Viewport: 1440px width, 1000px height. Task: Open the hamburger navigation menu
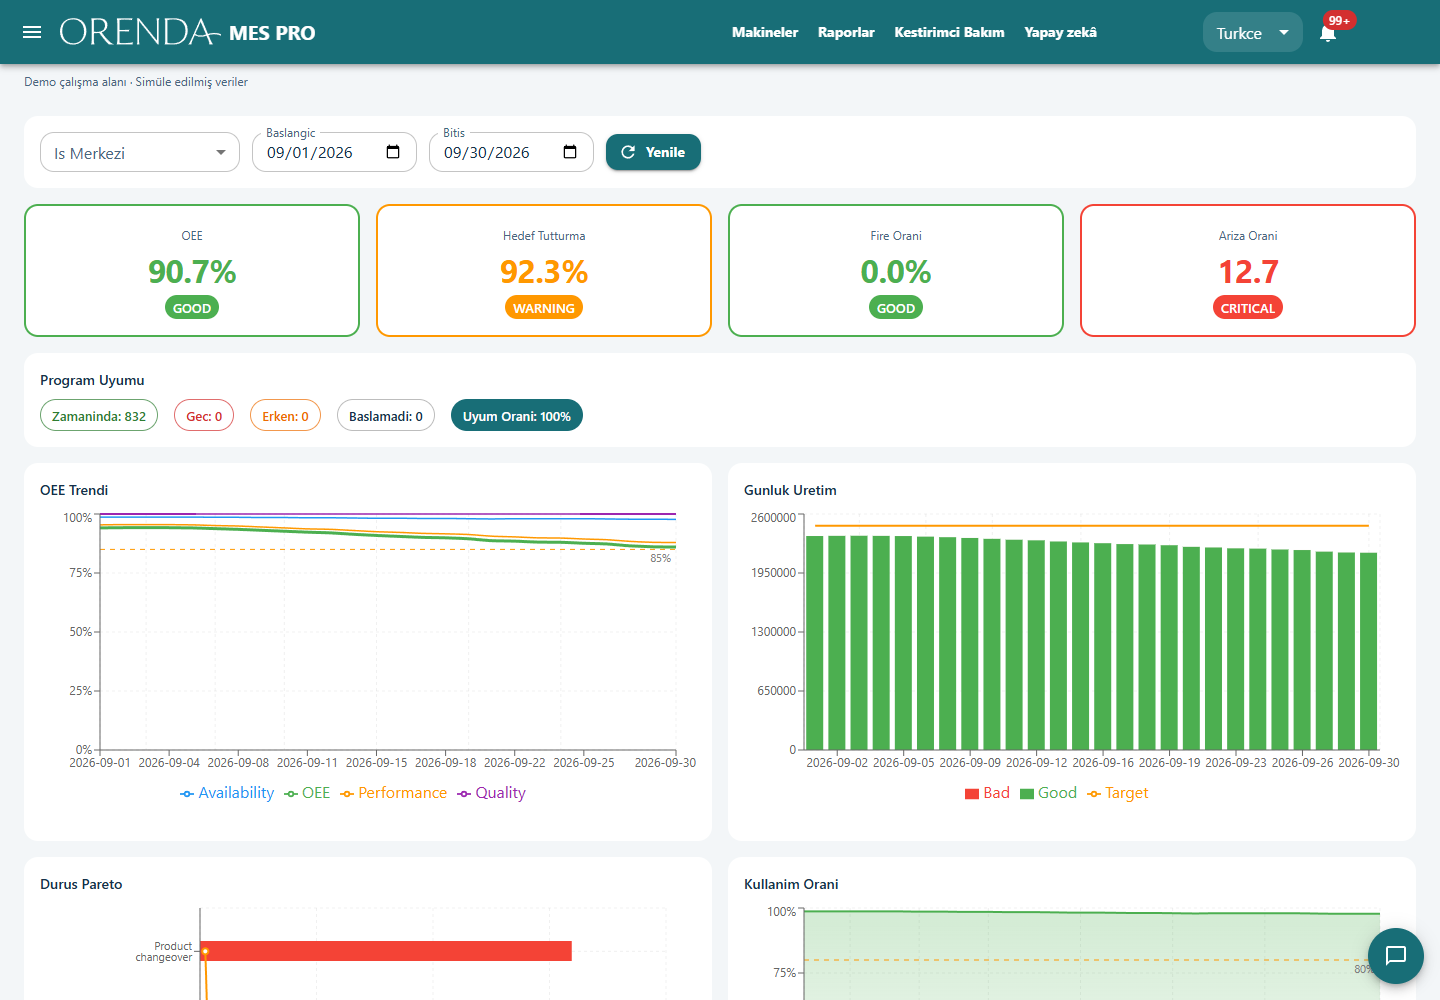coord(32,32)
